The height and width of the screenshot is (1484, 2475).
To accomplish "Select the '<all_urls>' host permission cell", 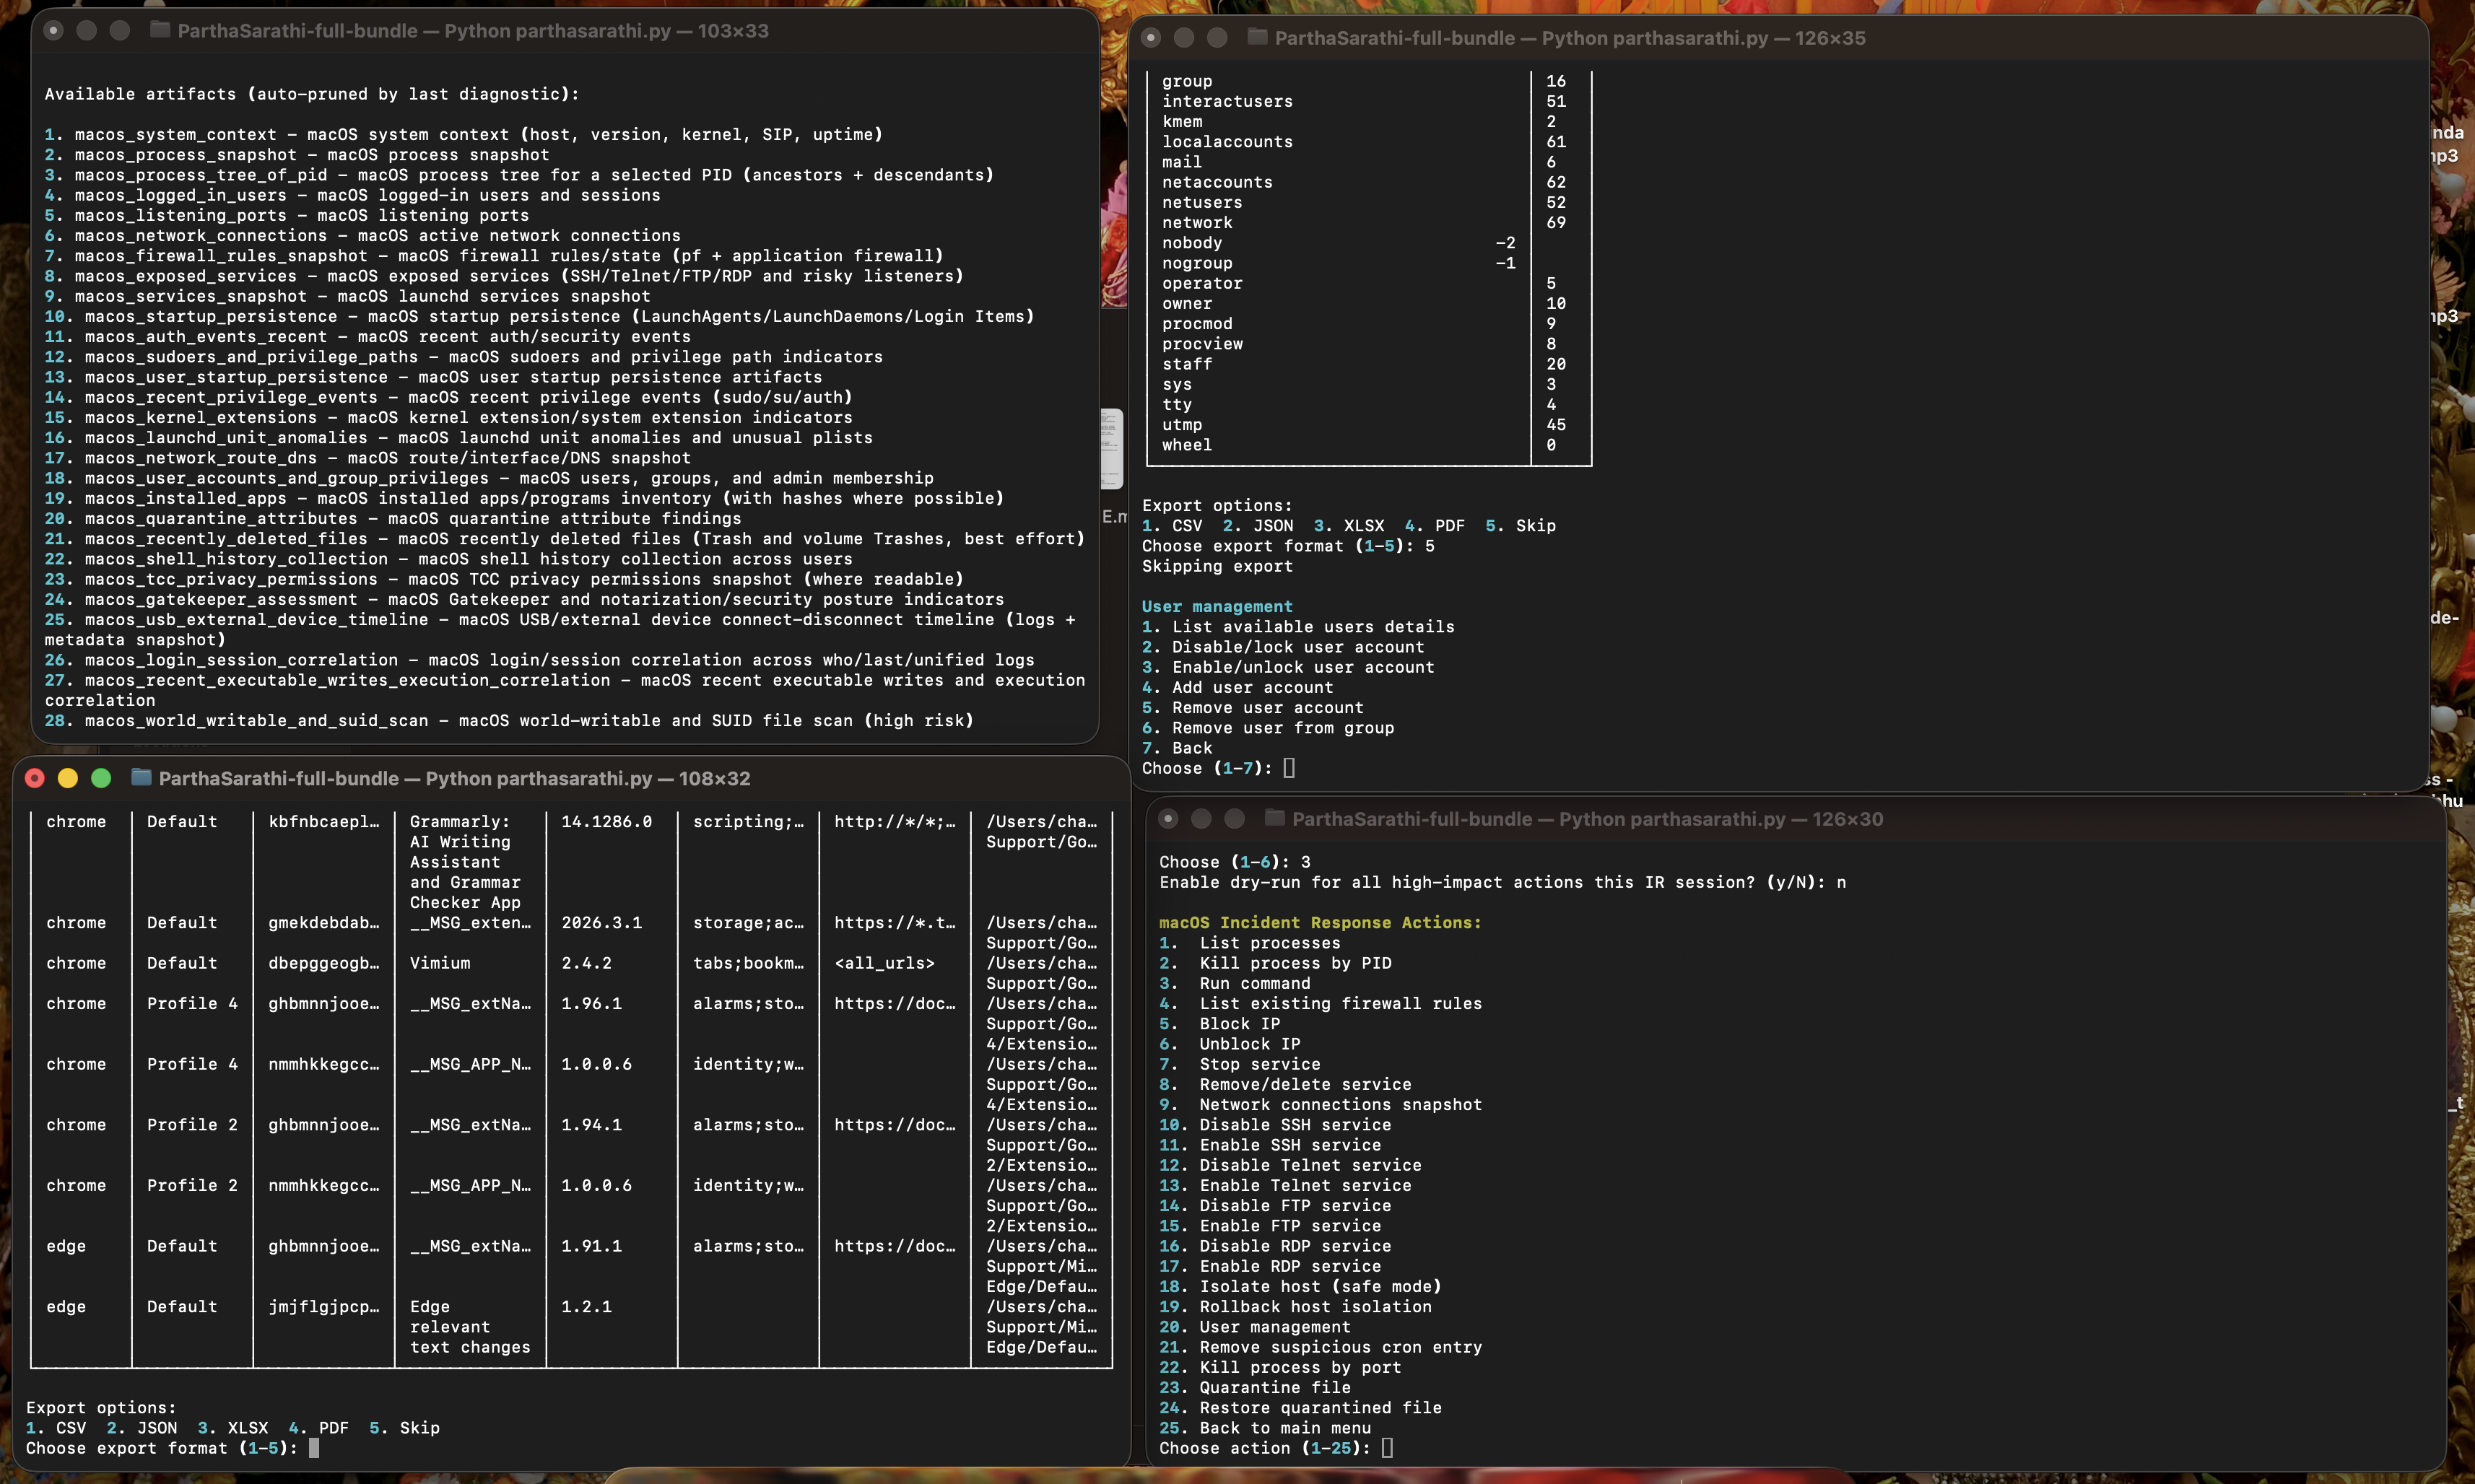I will [x=885, y=963].
